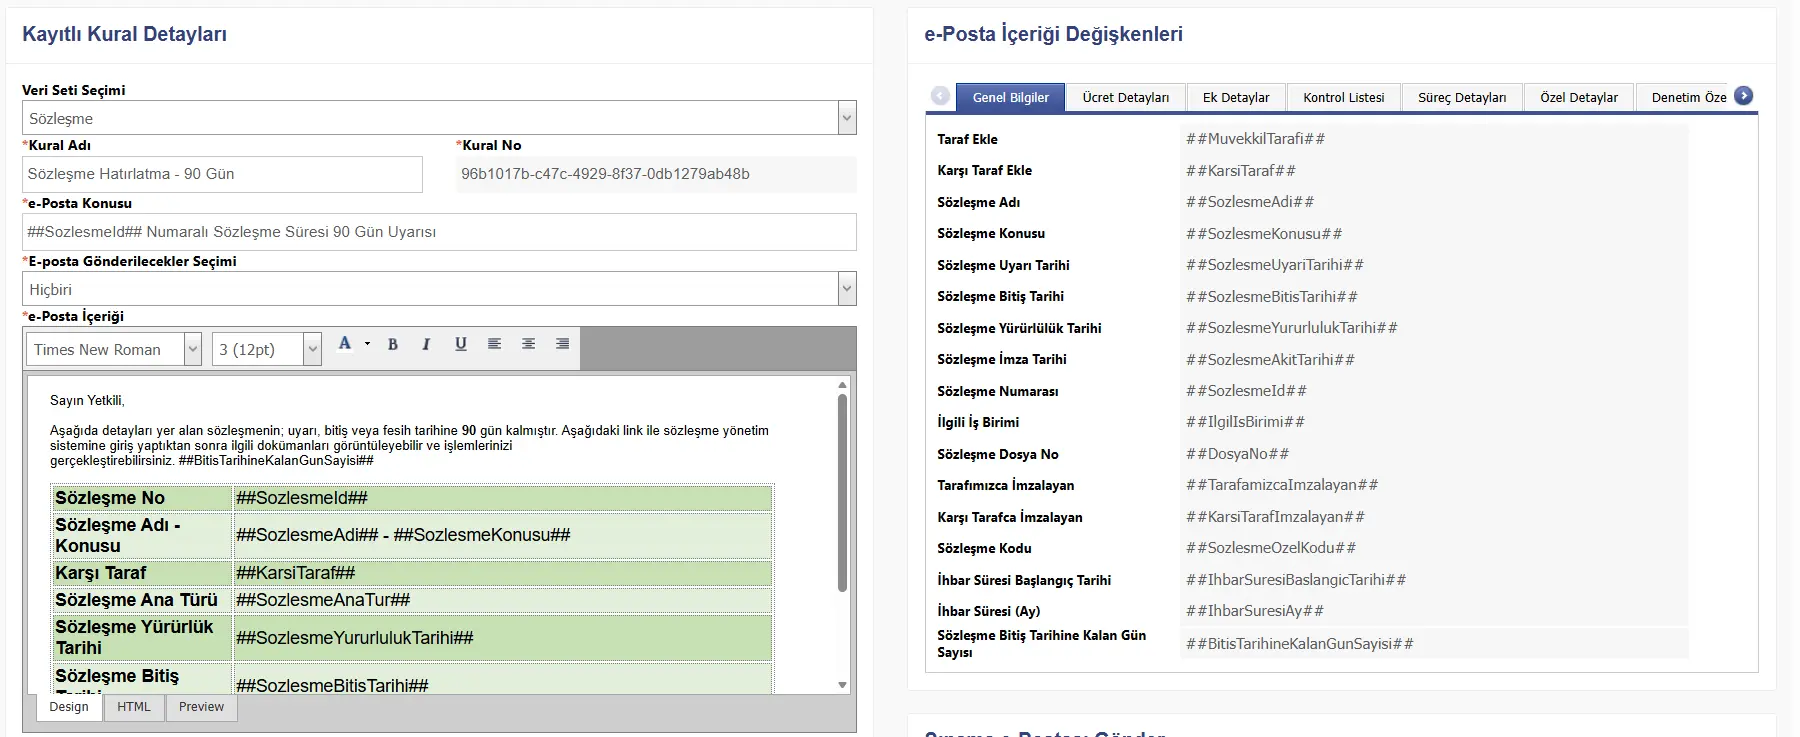Viewport: 1800px width, 737px height.
Task: Click the e-Posta Konusu input field
Action: click(x=439, y=232)
